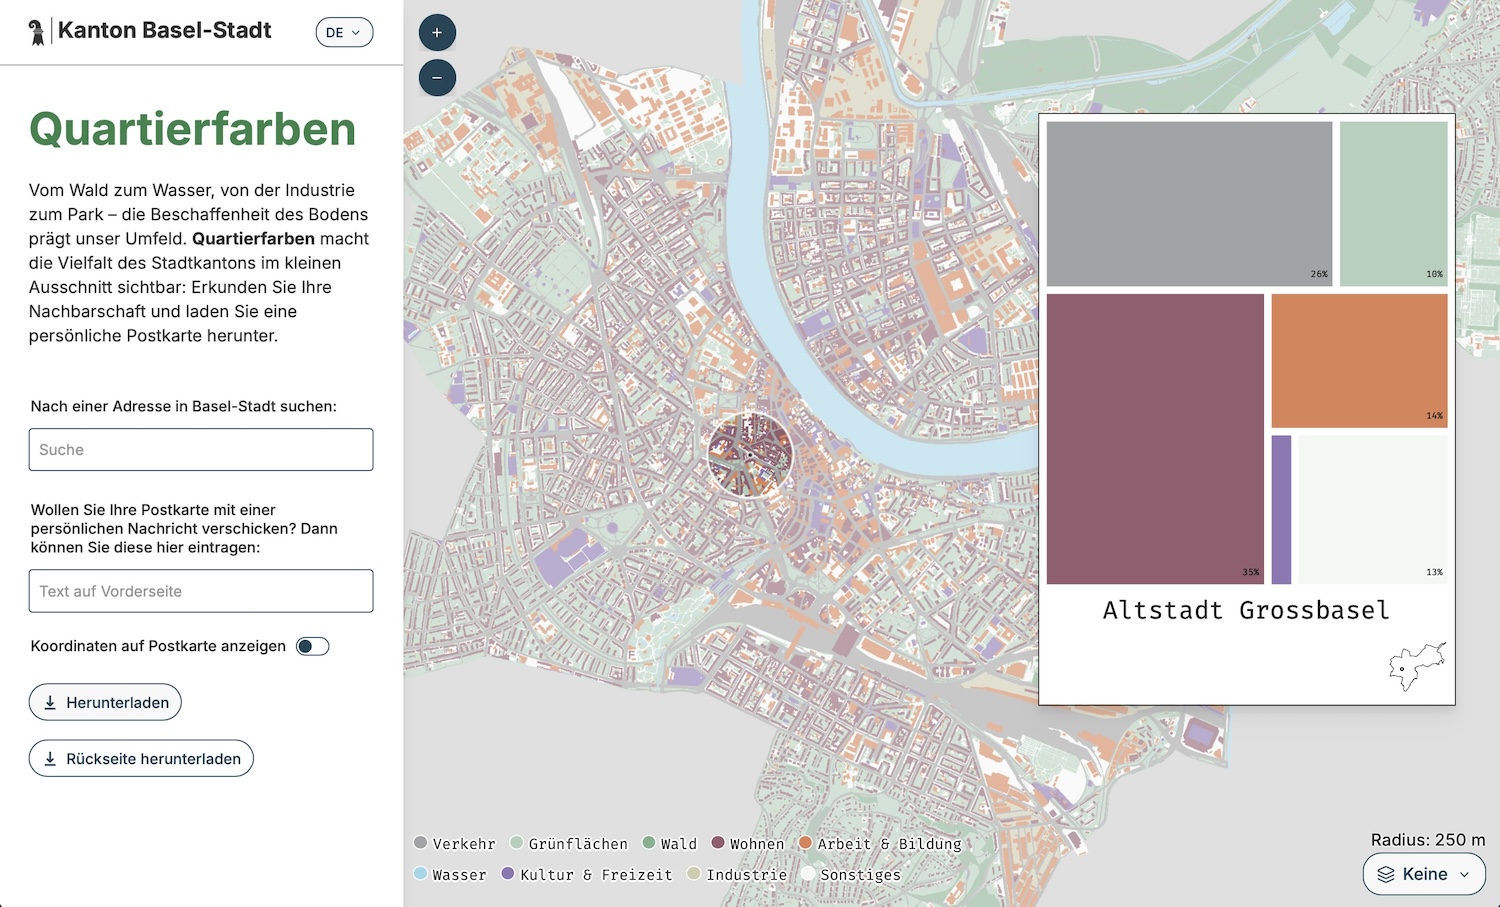Click the Sonstiges legend dot
The width and height of the screenshot is (1500, 907).
tap(808, 874)
